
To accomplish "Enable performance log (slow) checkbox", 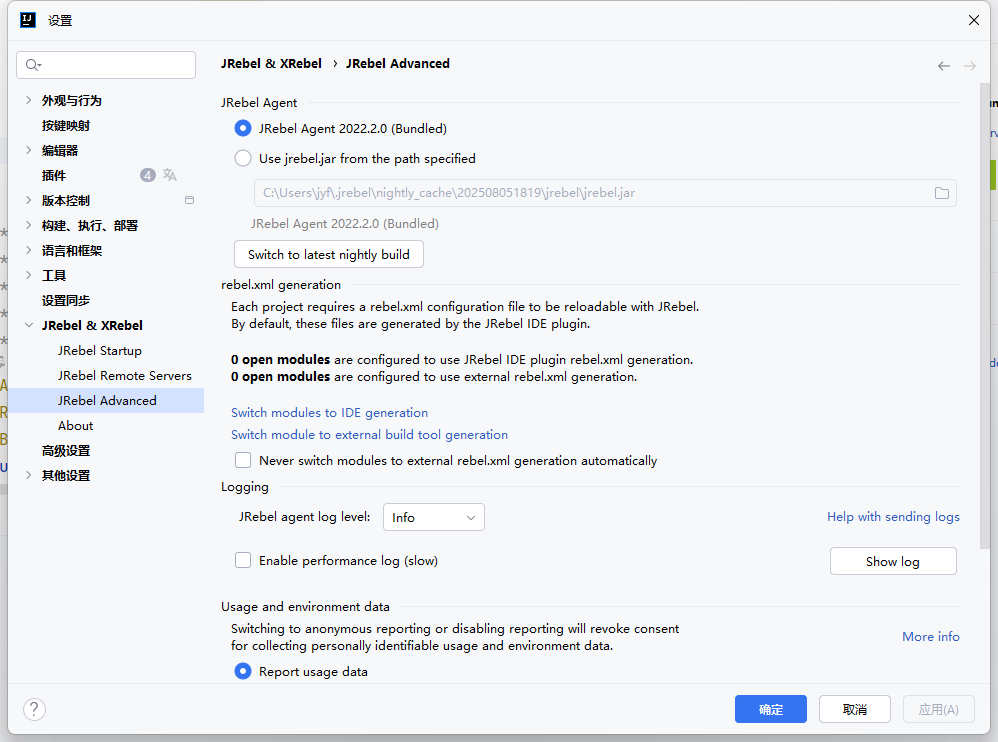I will pos(242,560).
